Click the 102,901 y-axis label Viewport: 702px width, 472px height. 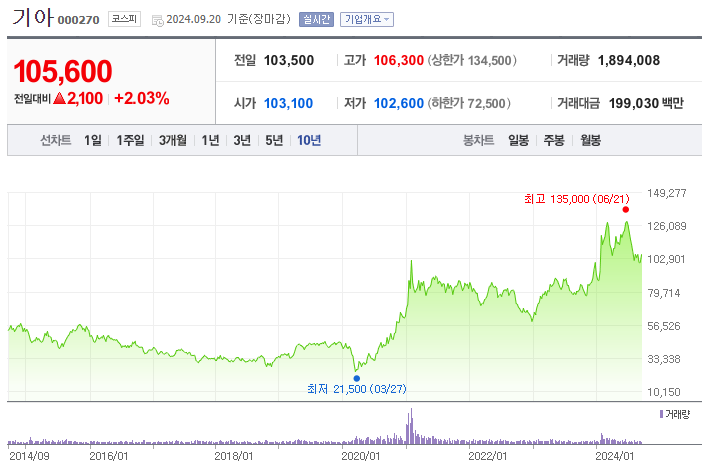pos(666,259)
